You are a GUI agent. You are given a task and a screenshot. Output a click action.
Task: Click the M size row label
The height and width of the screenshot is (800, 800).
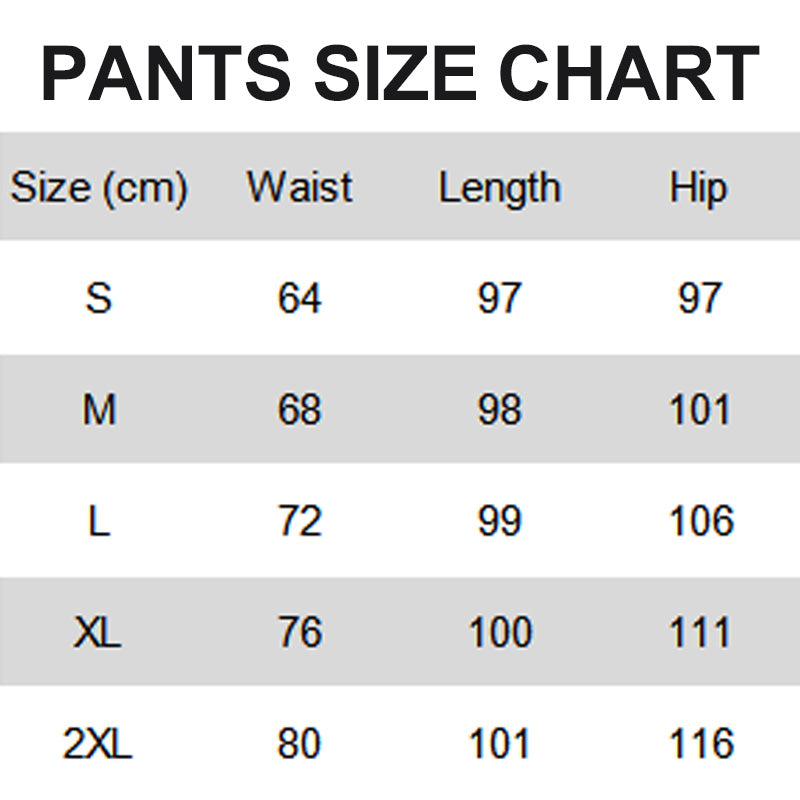point(99,410)
